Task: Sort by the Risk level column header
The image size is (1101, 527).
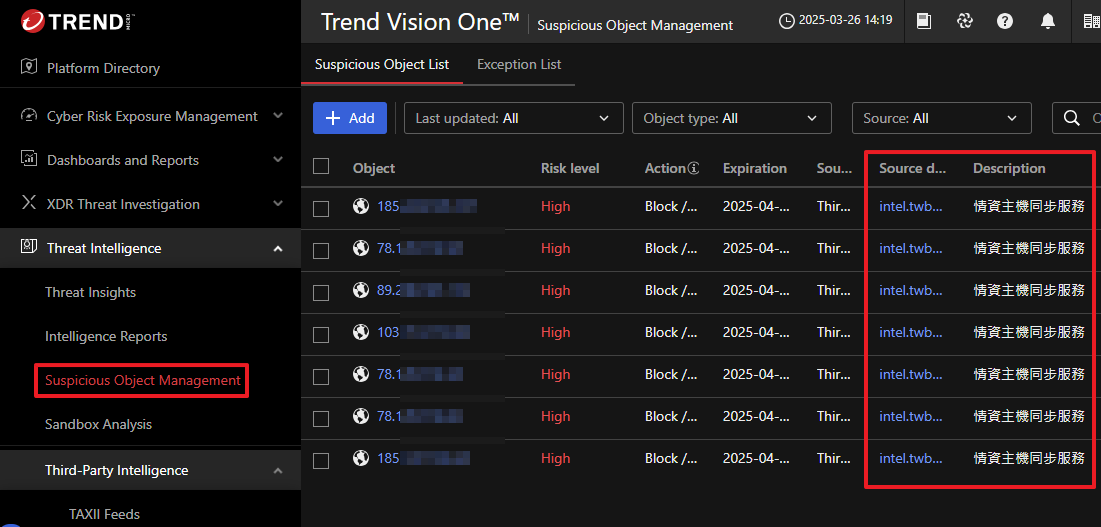Action: tap(570, 168)
